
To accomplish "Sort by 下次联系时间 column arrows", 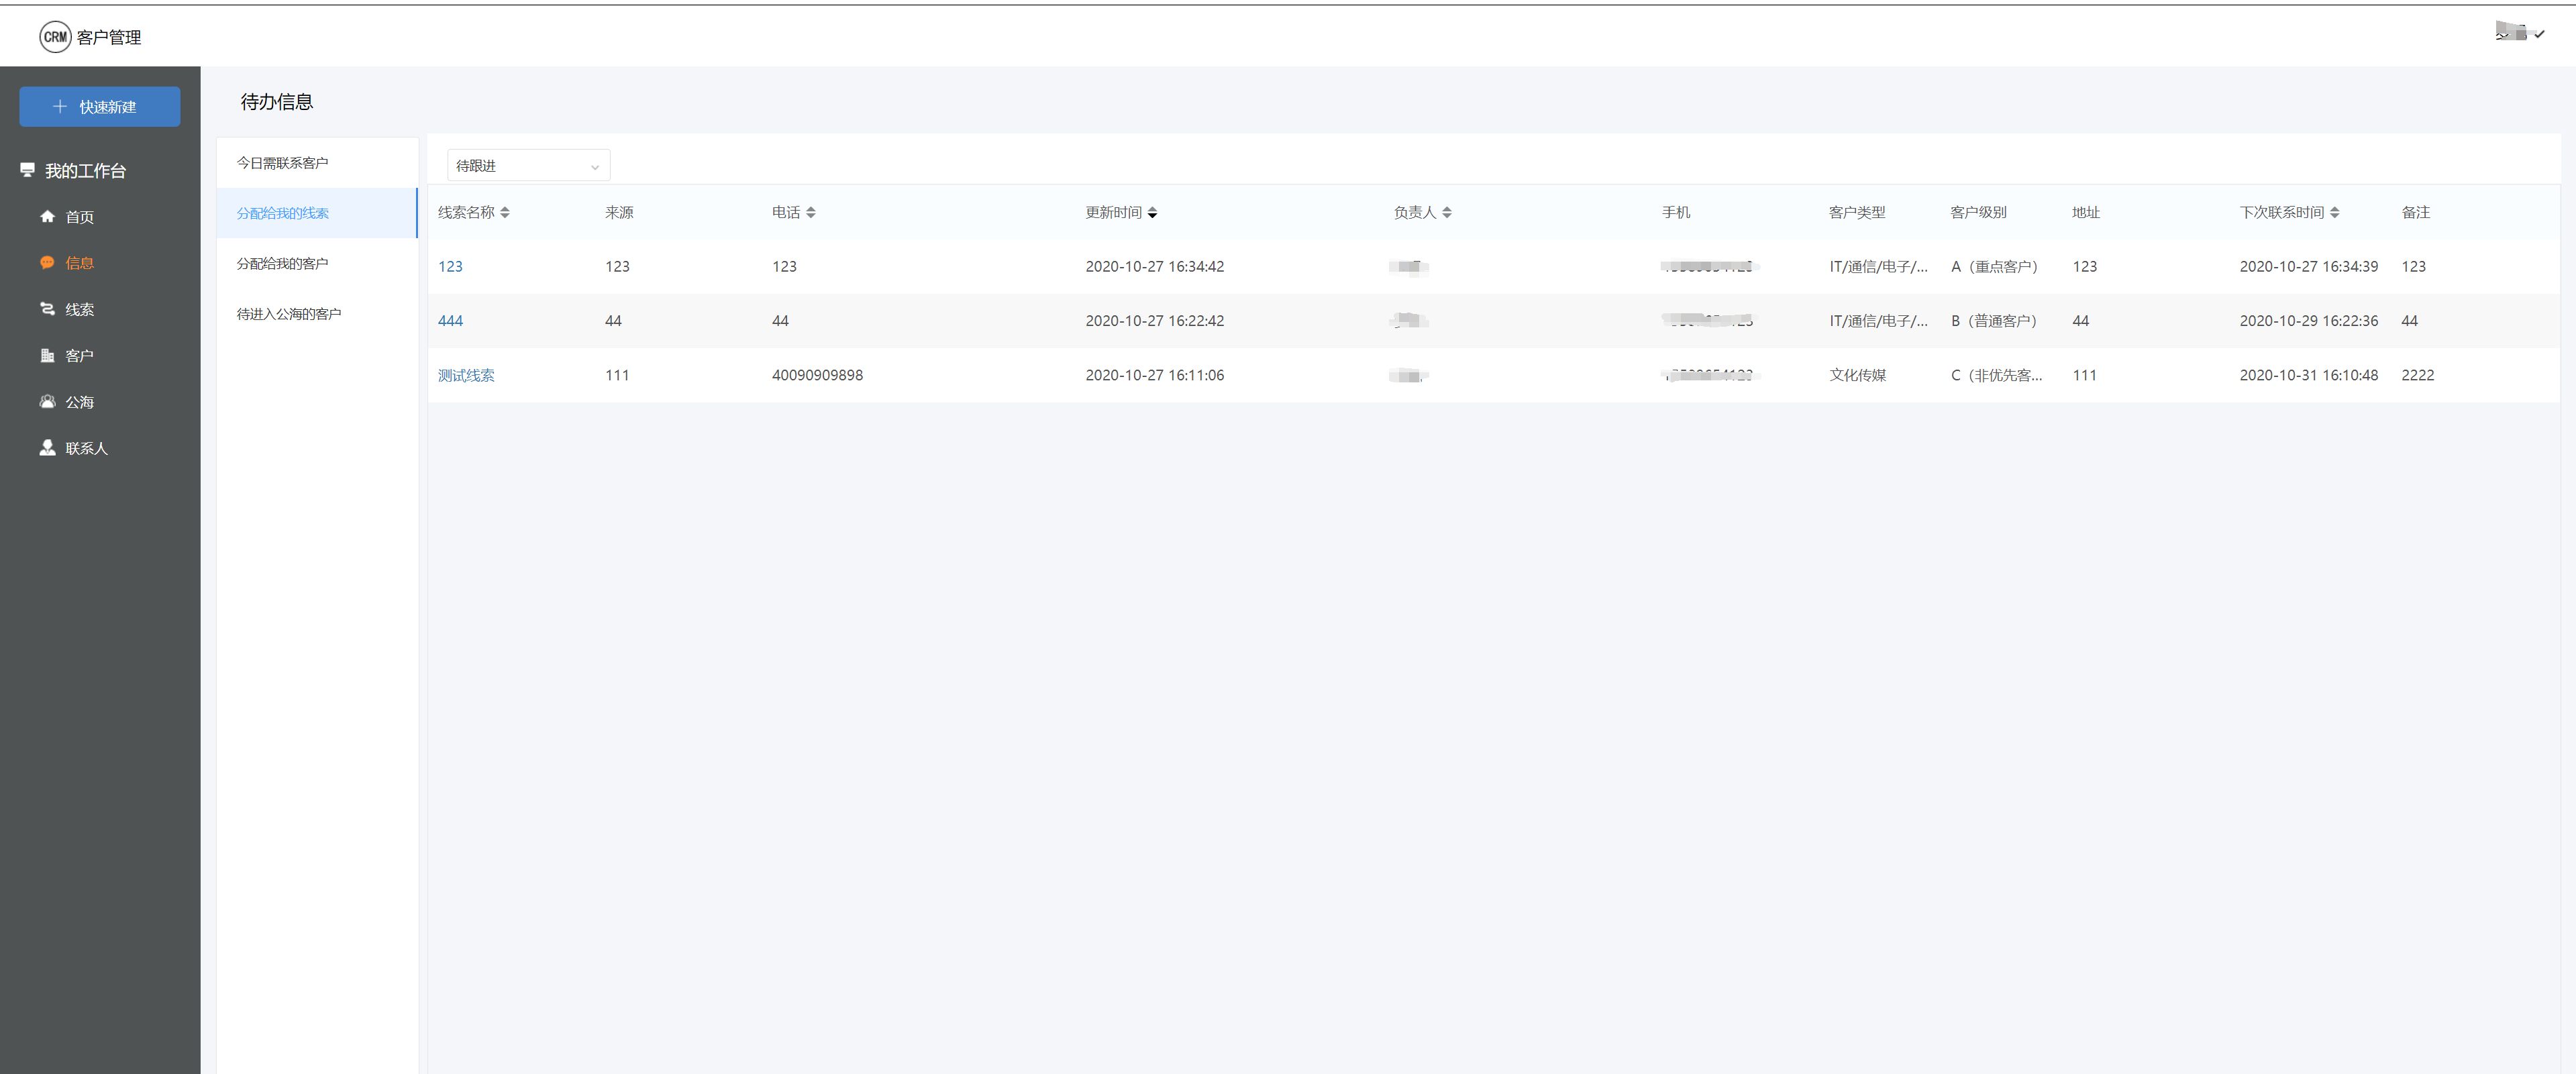I will (2334, 212).
